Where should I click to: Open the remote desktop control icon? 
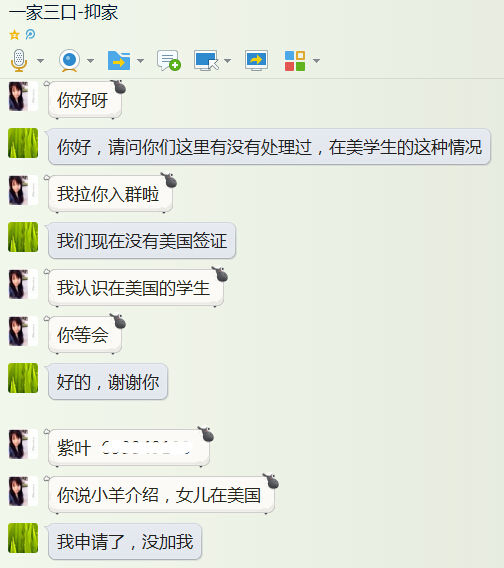pos(207,60)
